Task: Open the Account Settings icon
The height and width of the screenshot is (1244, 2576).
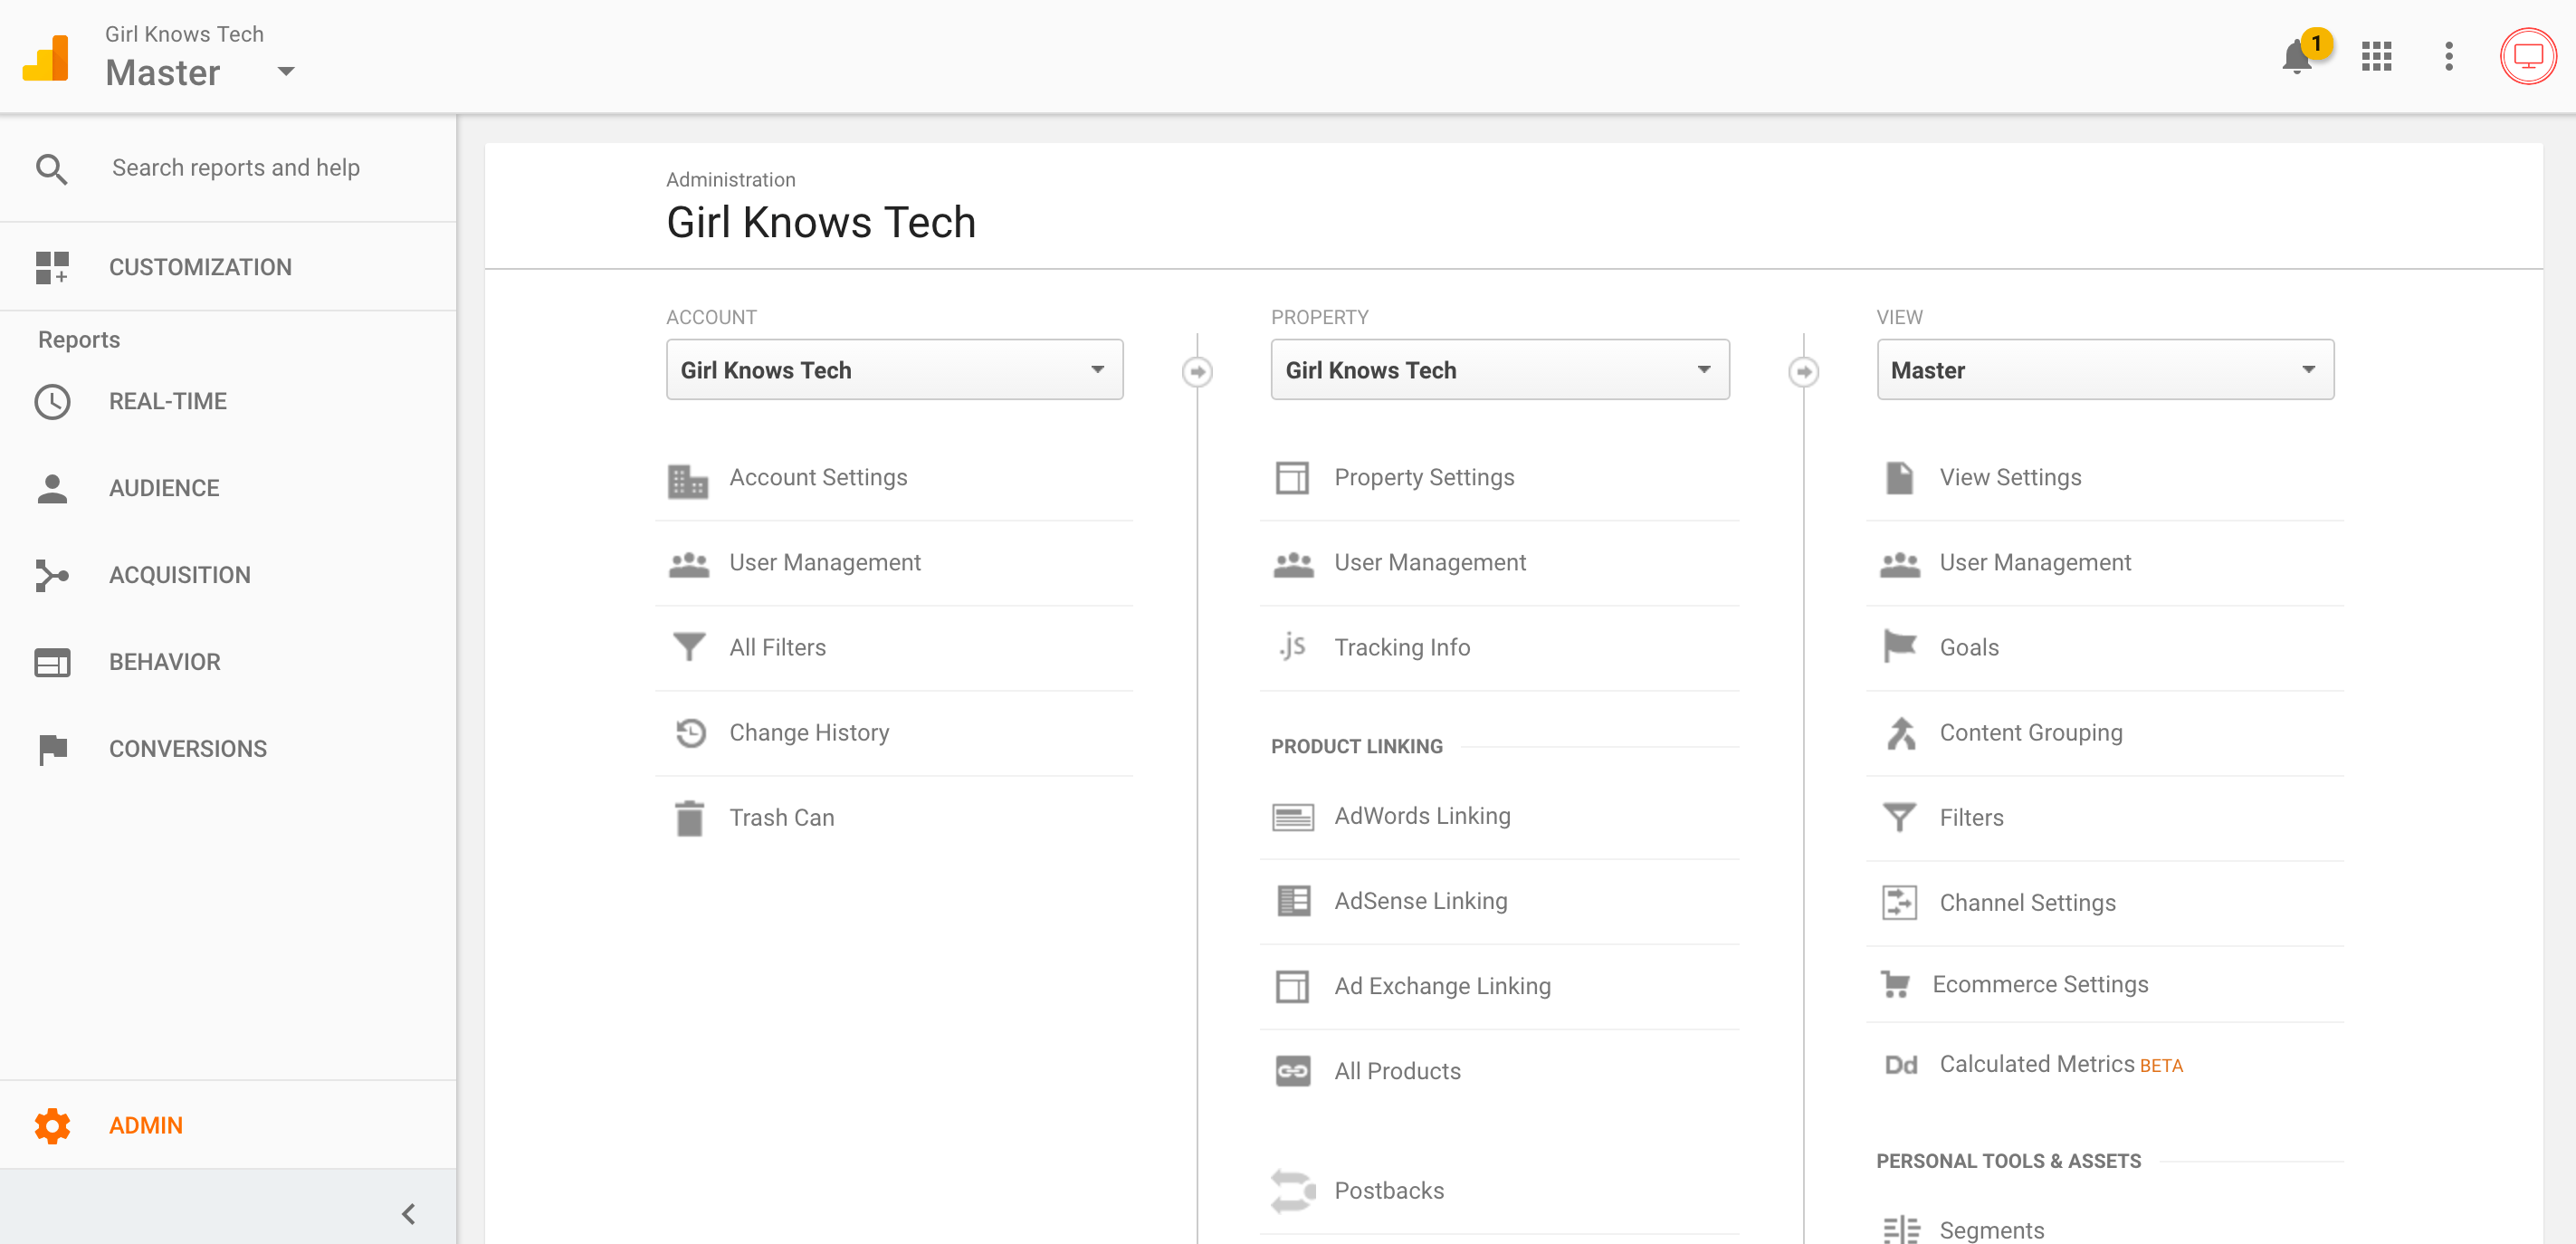Action: [x=688, y=479]
